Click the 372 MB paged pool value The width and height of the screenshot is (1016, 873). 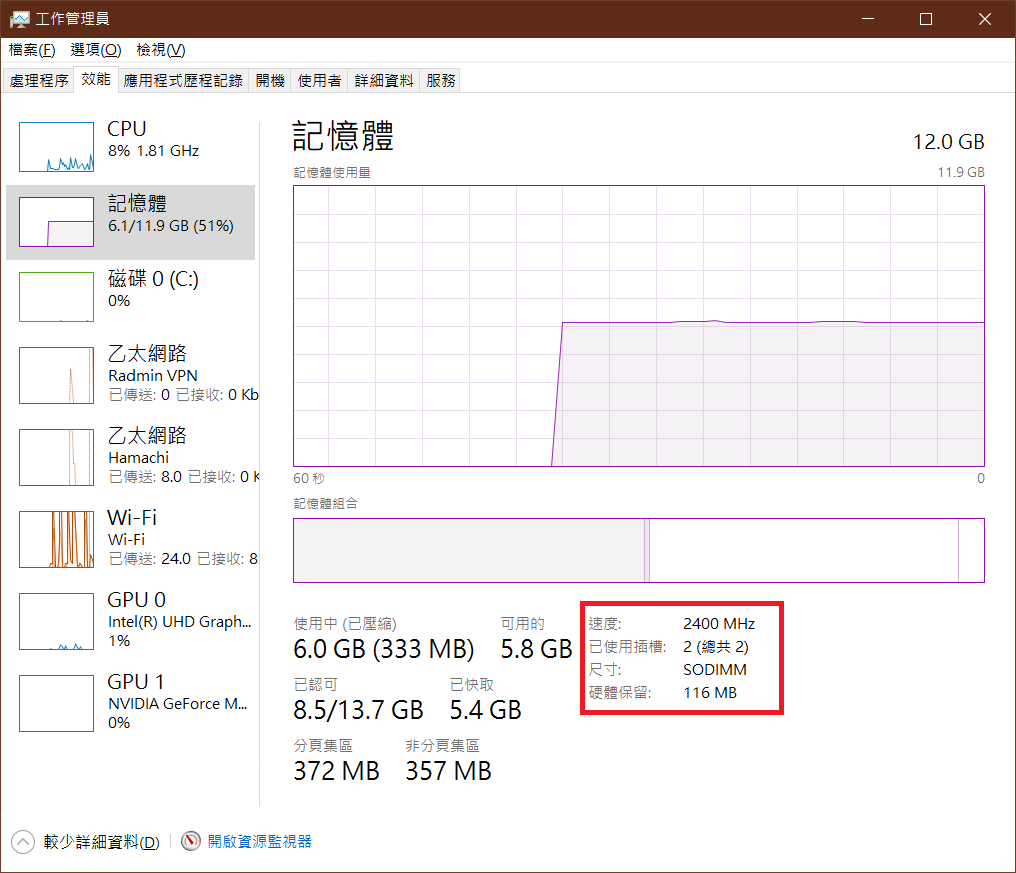(x=336, y=771)
